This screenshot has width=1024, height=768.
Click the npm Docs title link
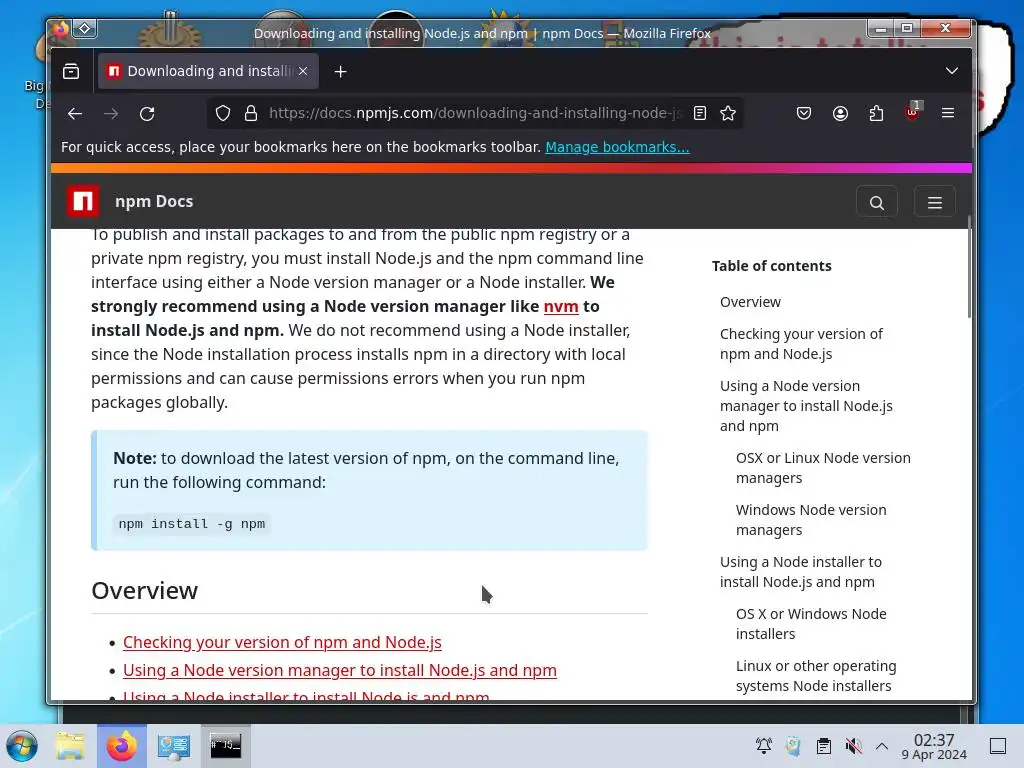[x=154, y=201]
